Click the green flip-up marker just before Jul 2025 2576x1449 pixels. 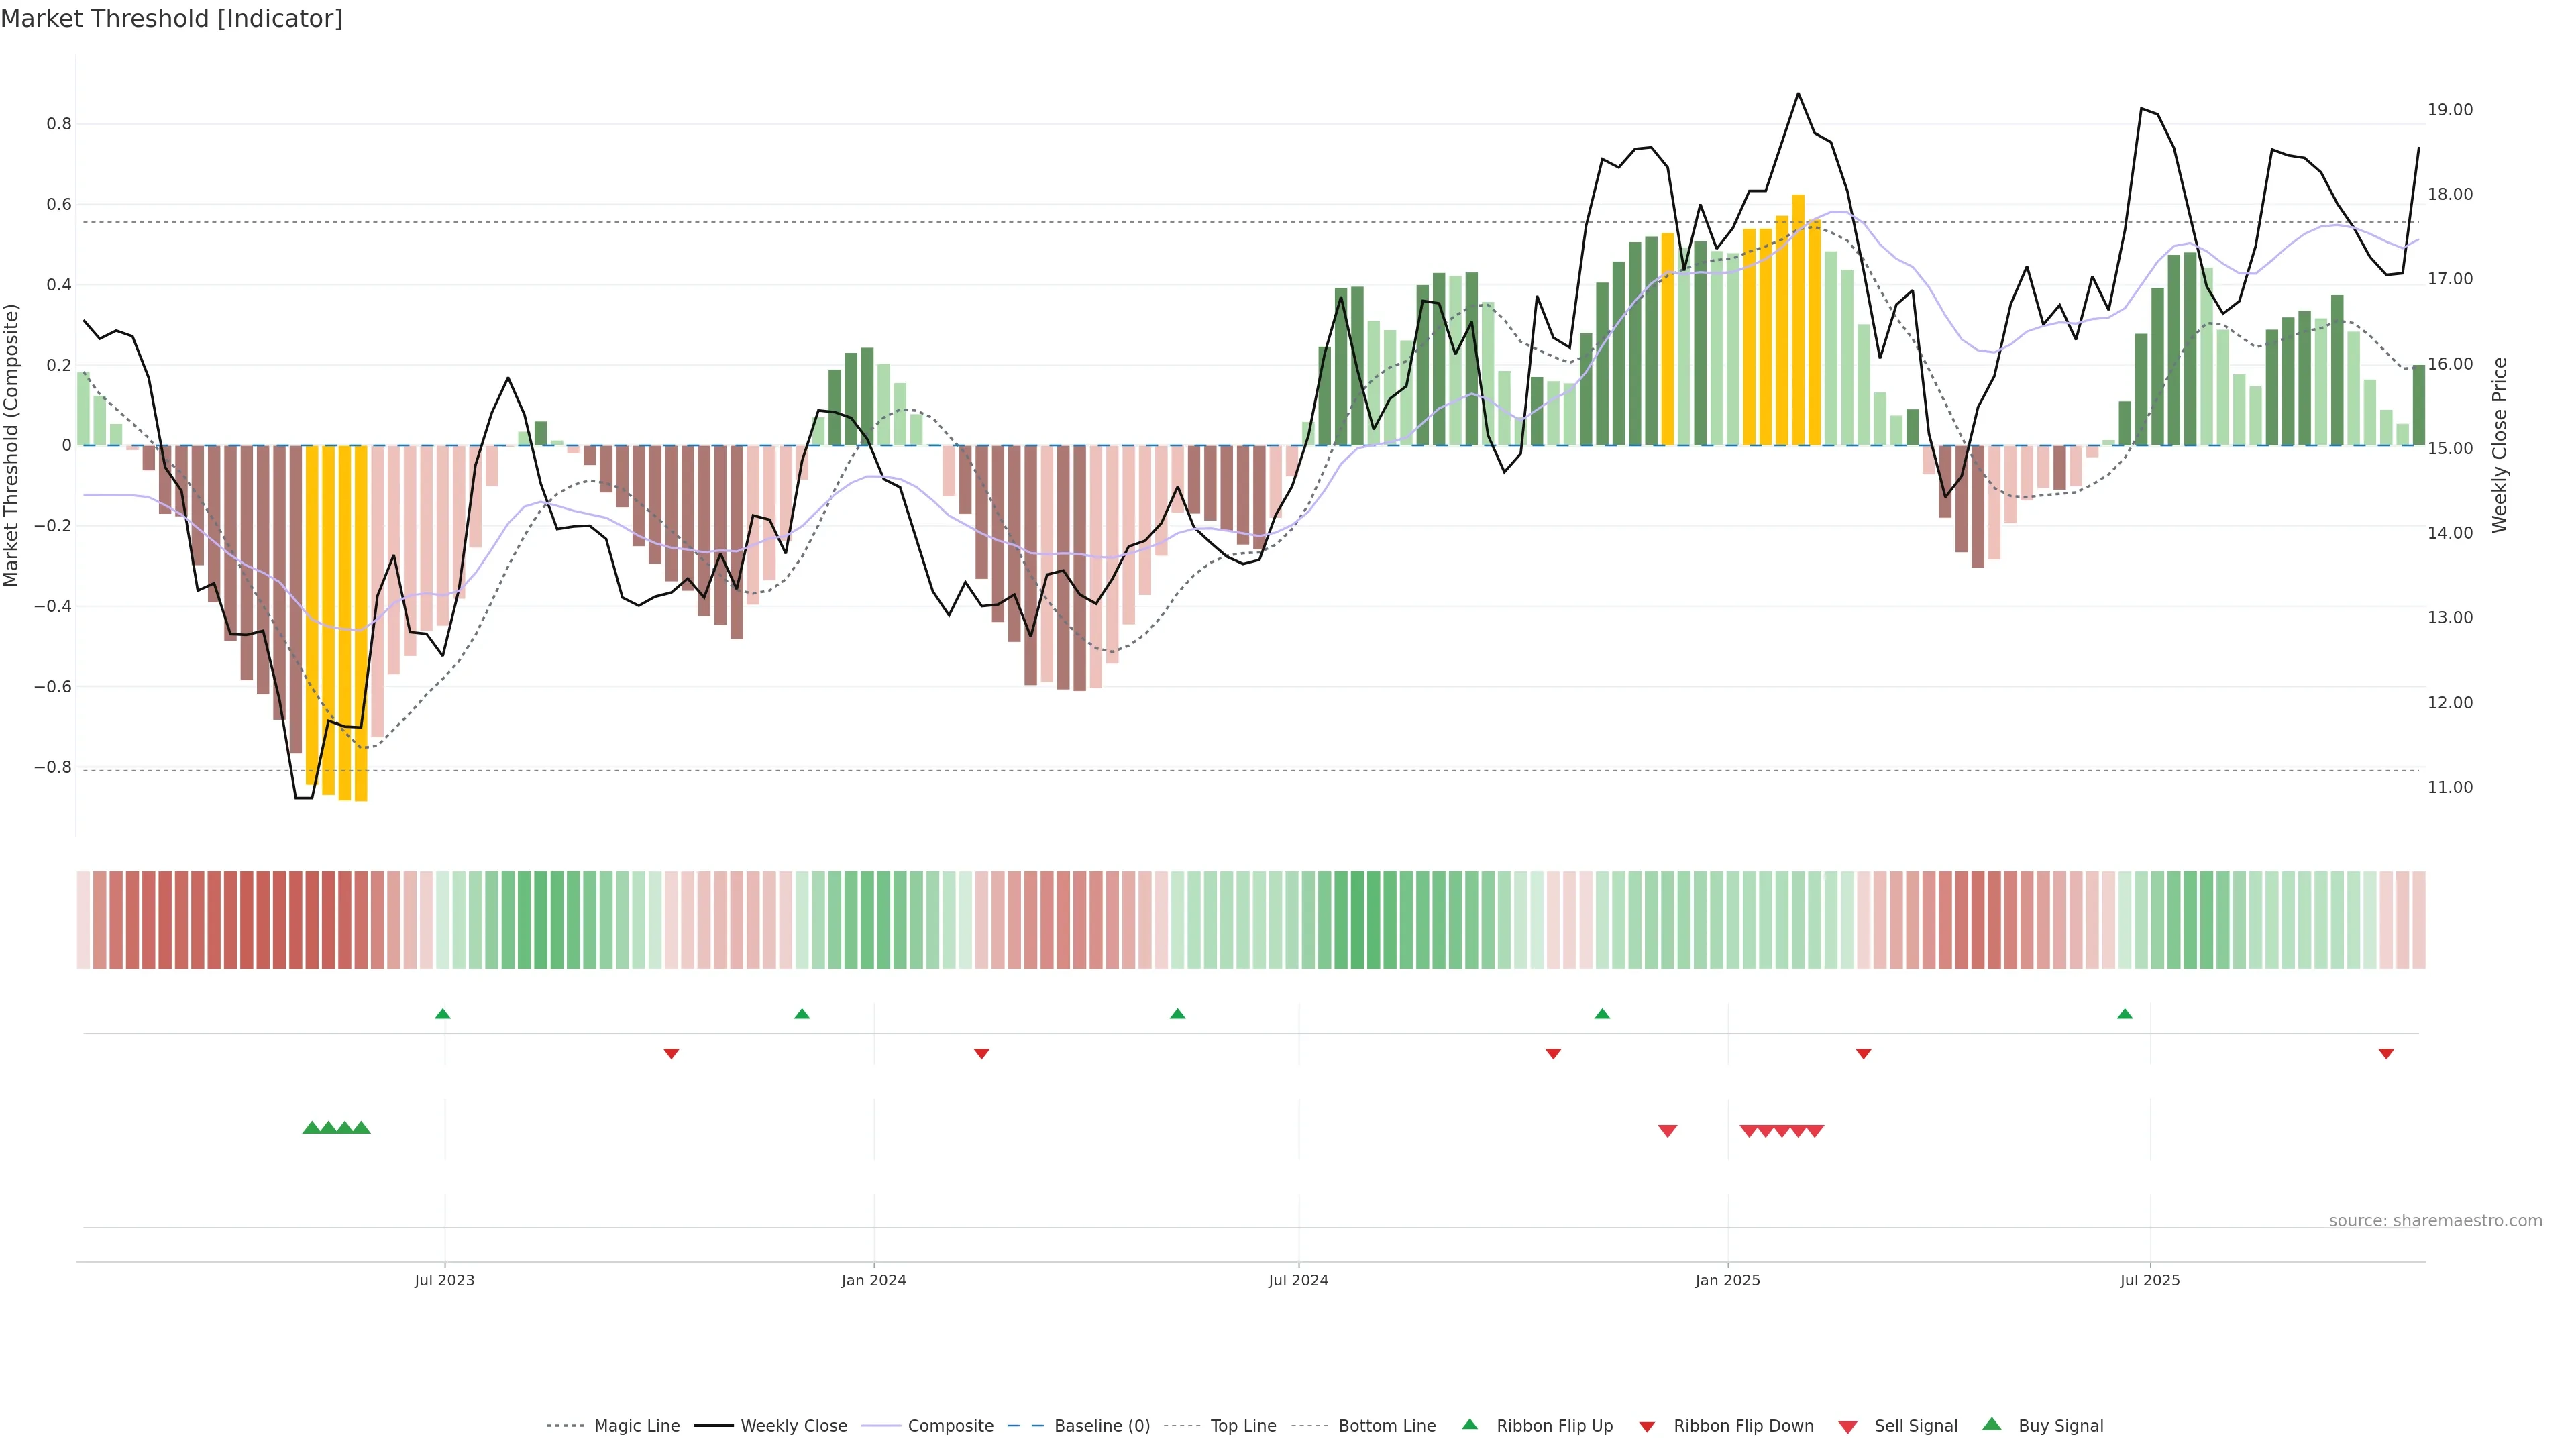(2125, 1014)
